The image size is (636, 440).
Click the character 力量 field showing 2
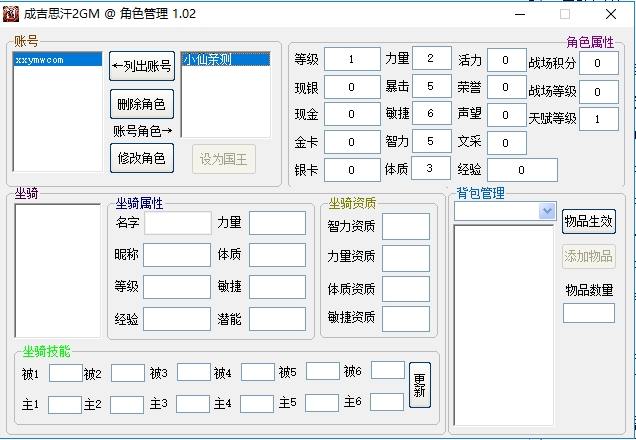[432, 58]
